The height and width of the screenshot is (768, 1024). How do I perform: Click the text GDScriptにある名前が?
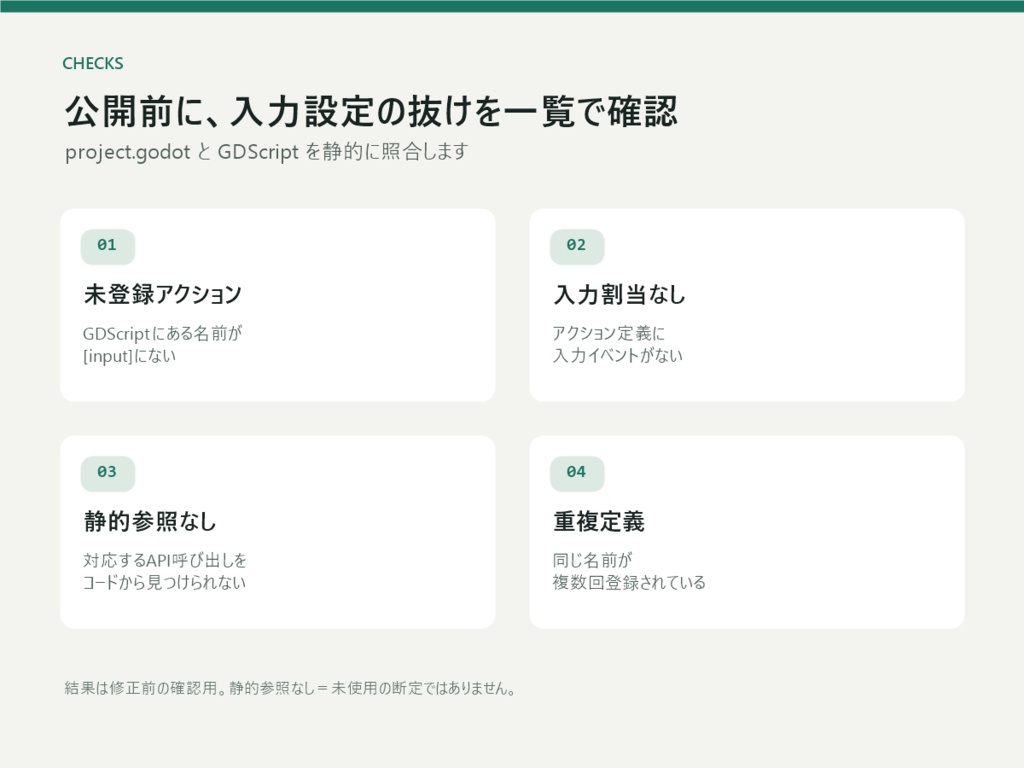pos(162,334)
